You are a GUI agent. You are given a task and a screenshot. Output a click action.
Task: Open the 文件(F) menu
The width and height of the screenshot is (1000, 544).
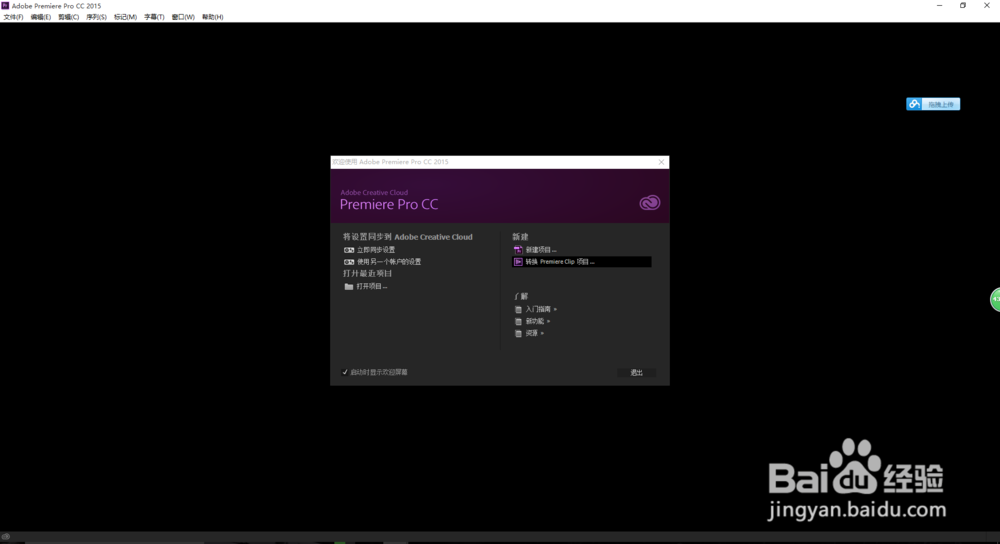(x=13, y=17)
